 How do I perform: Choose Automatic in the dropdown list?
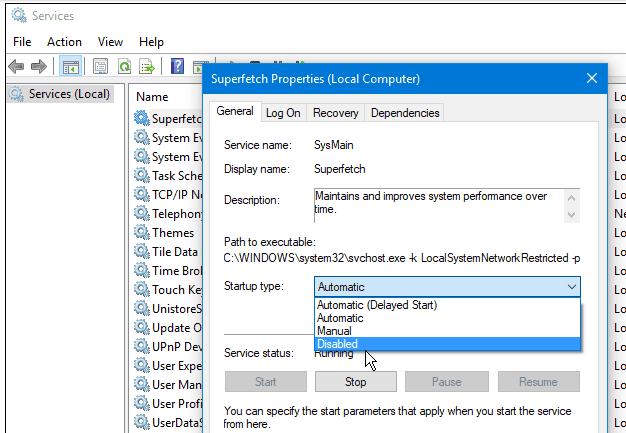[447, 318]
